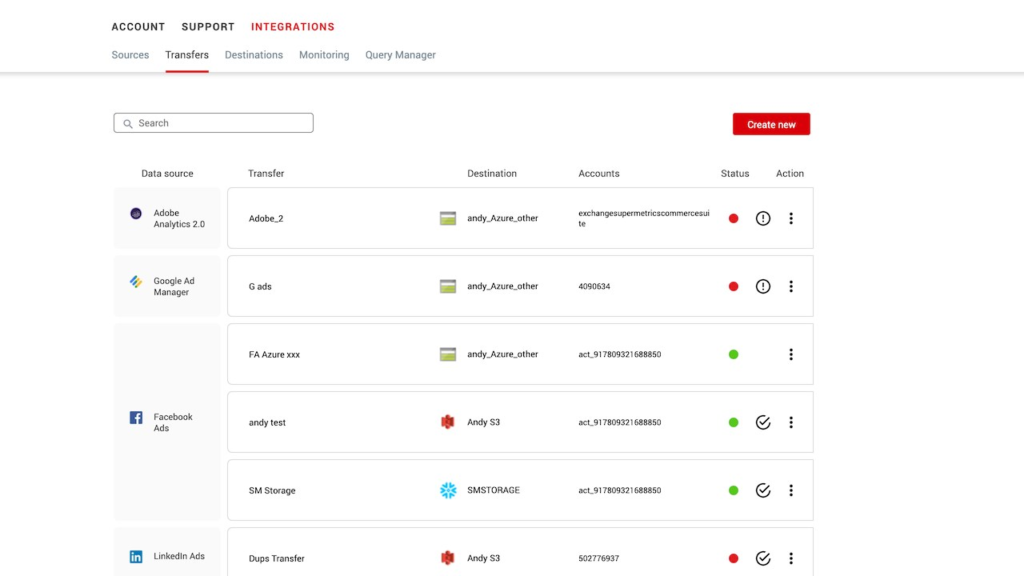1024x576 pixels.
Task: Switch to the Sources tab
Action: [130, 55]
